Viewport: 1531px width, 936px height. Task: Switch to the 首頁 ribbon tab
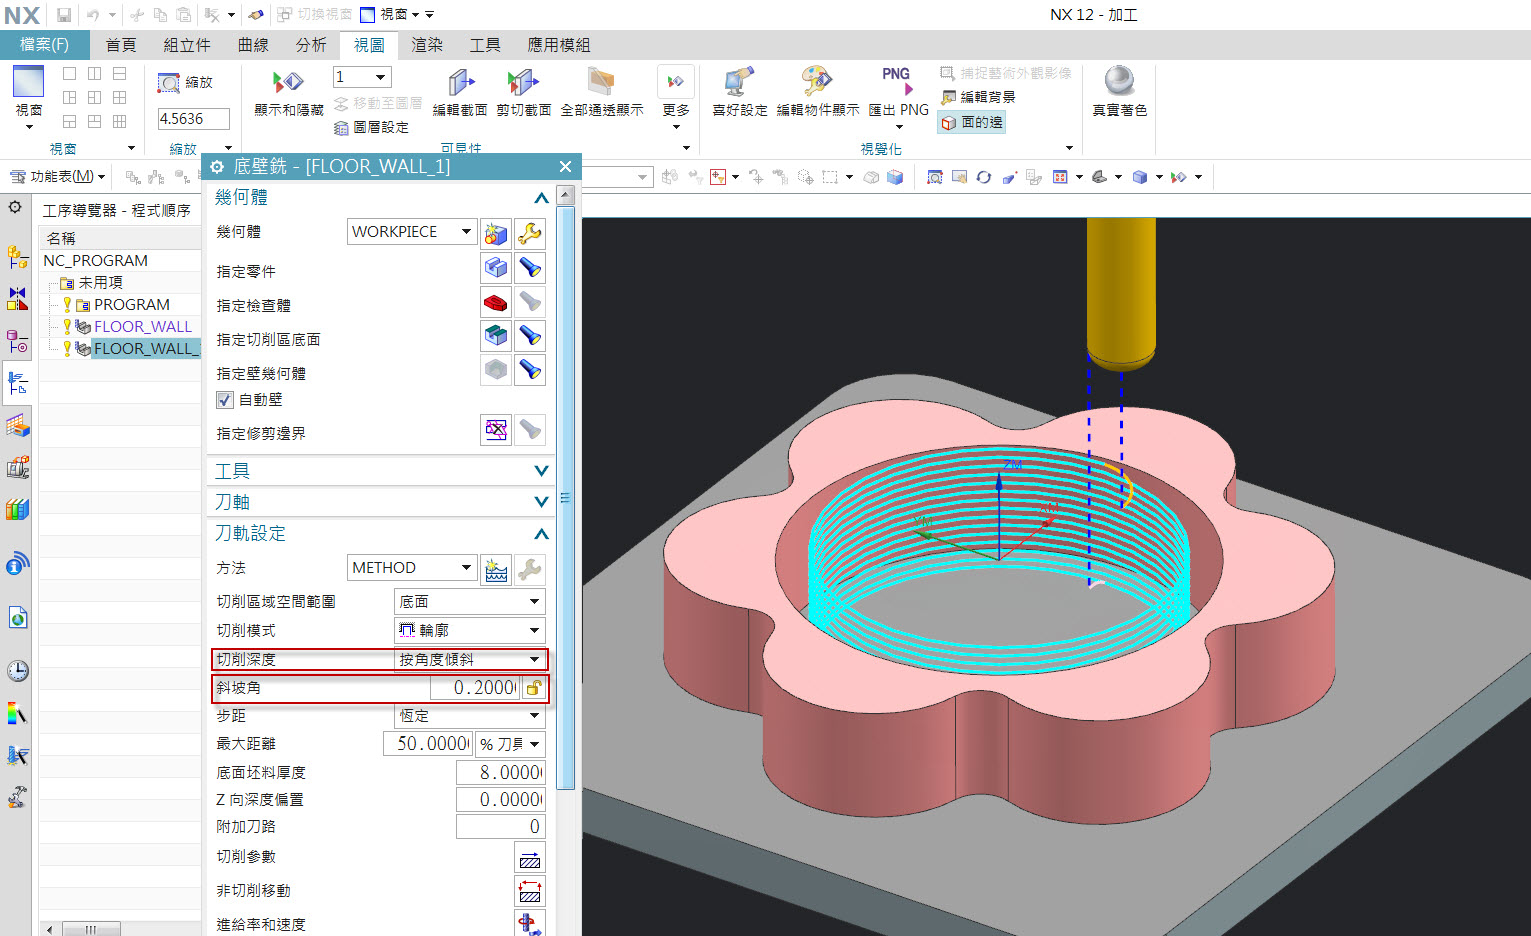click(x=121, y=45)
